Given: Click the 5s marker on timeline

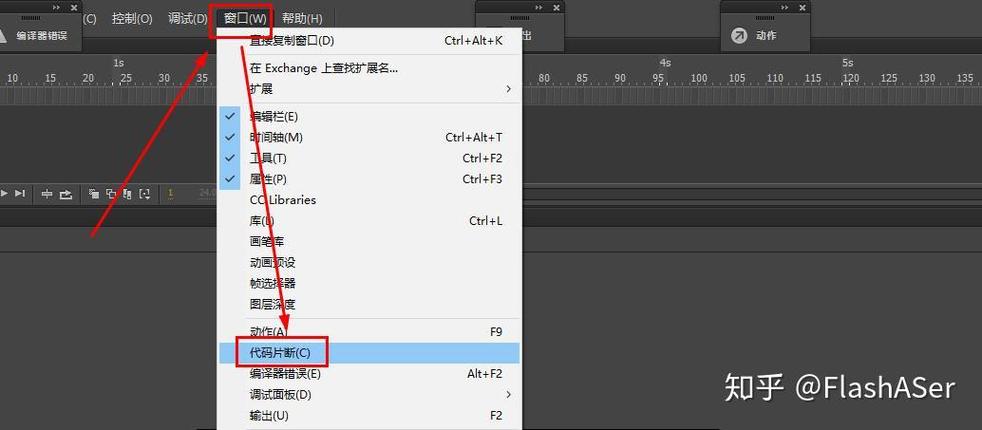Looking at the screenshot, I should (x=847, y=63).
